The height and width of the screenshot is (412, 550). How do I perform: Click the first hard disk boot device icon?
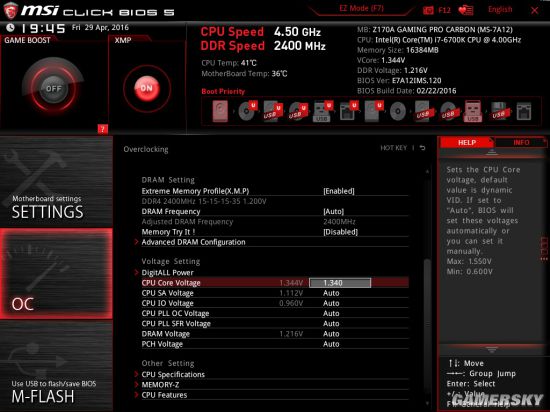(x=220, y=111)
